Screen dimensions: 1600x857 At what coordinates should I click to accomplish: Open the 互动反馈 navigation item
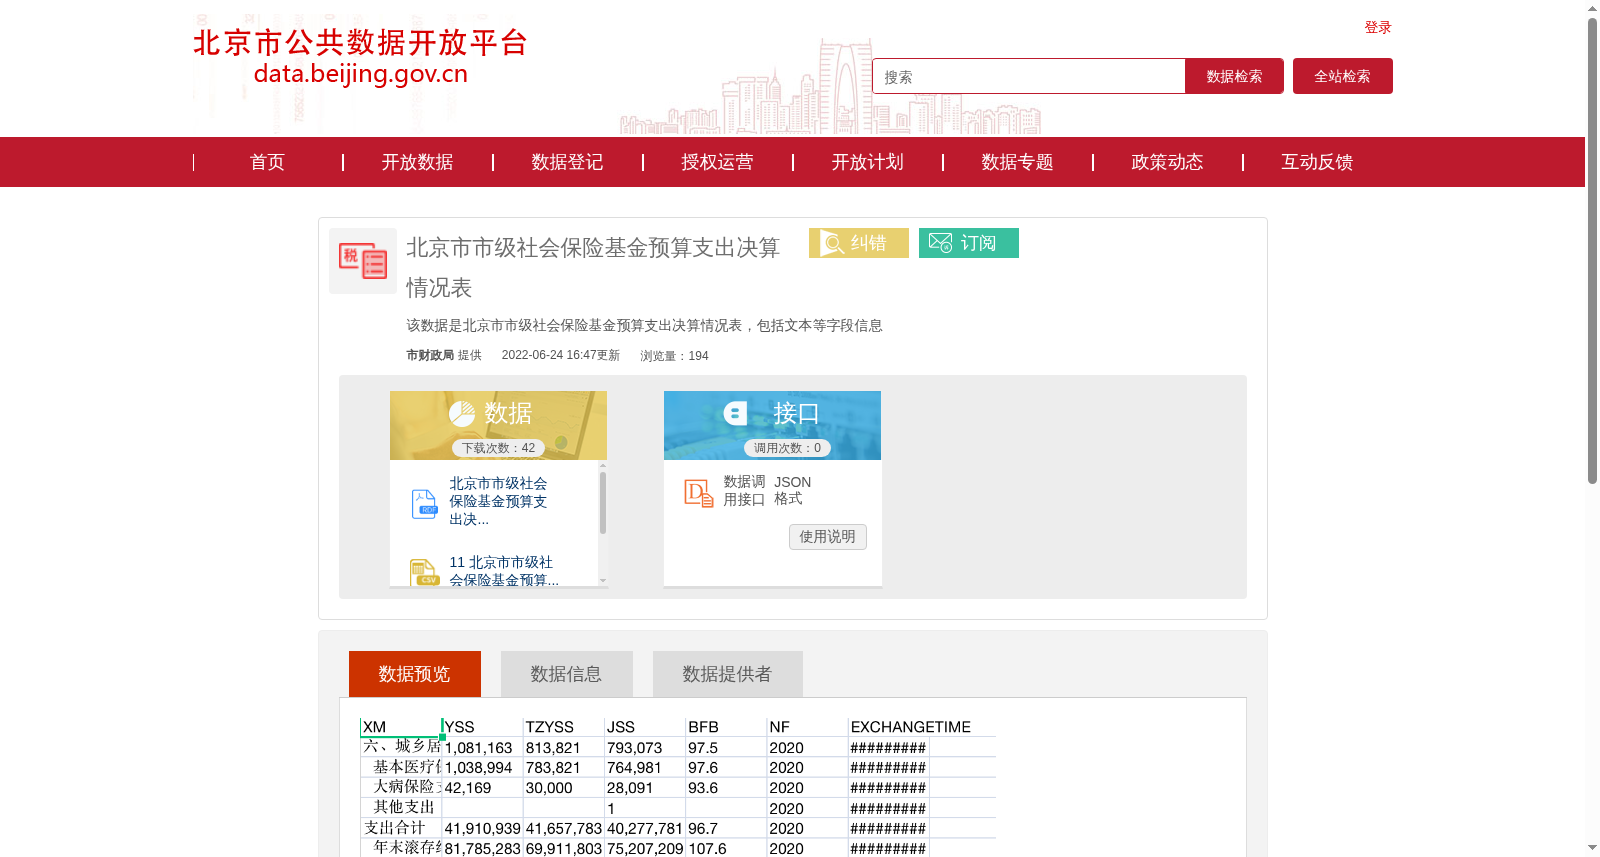1318,162
